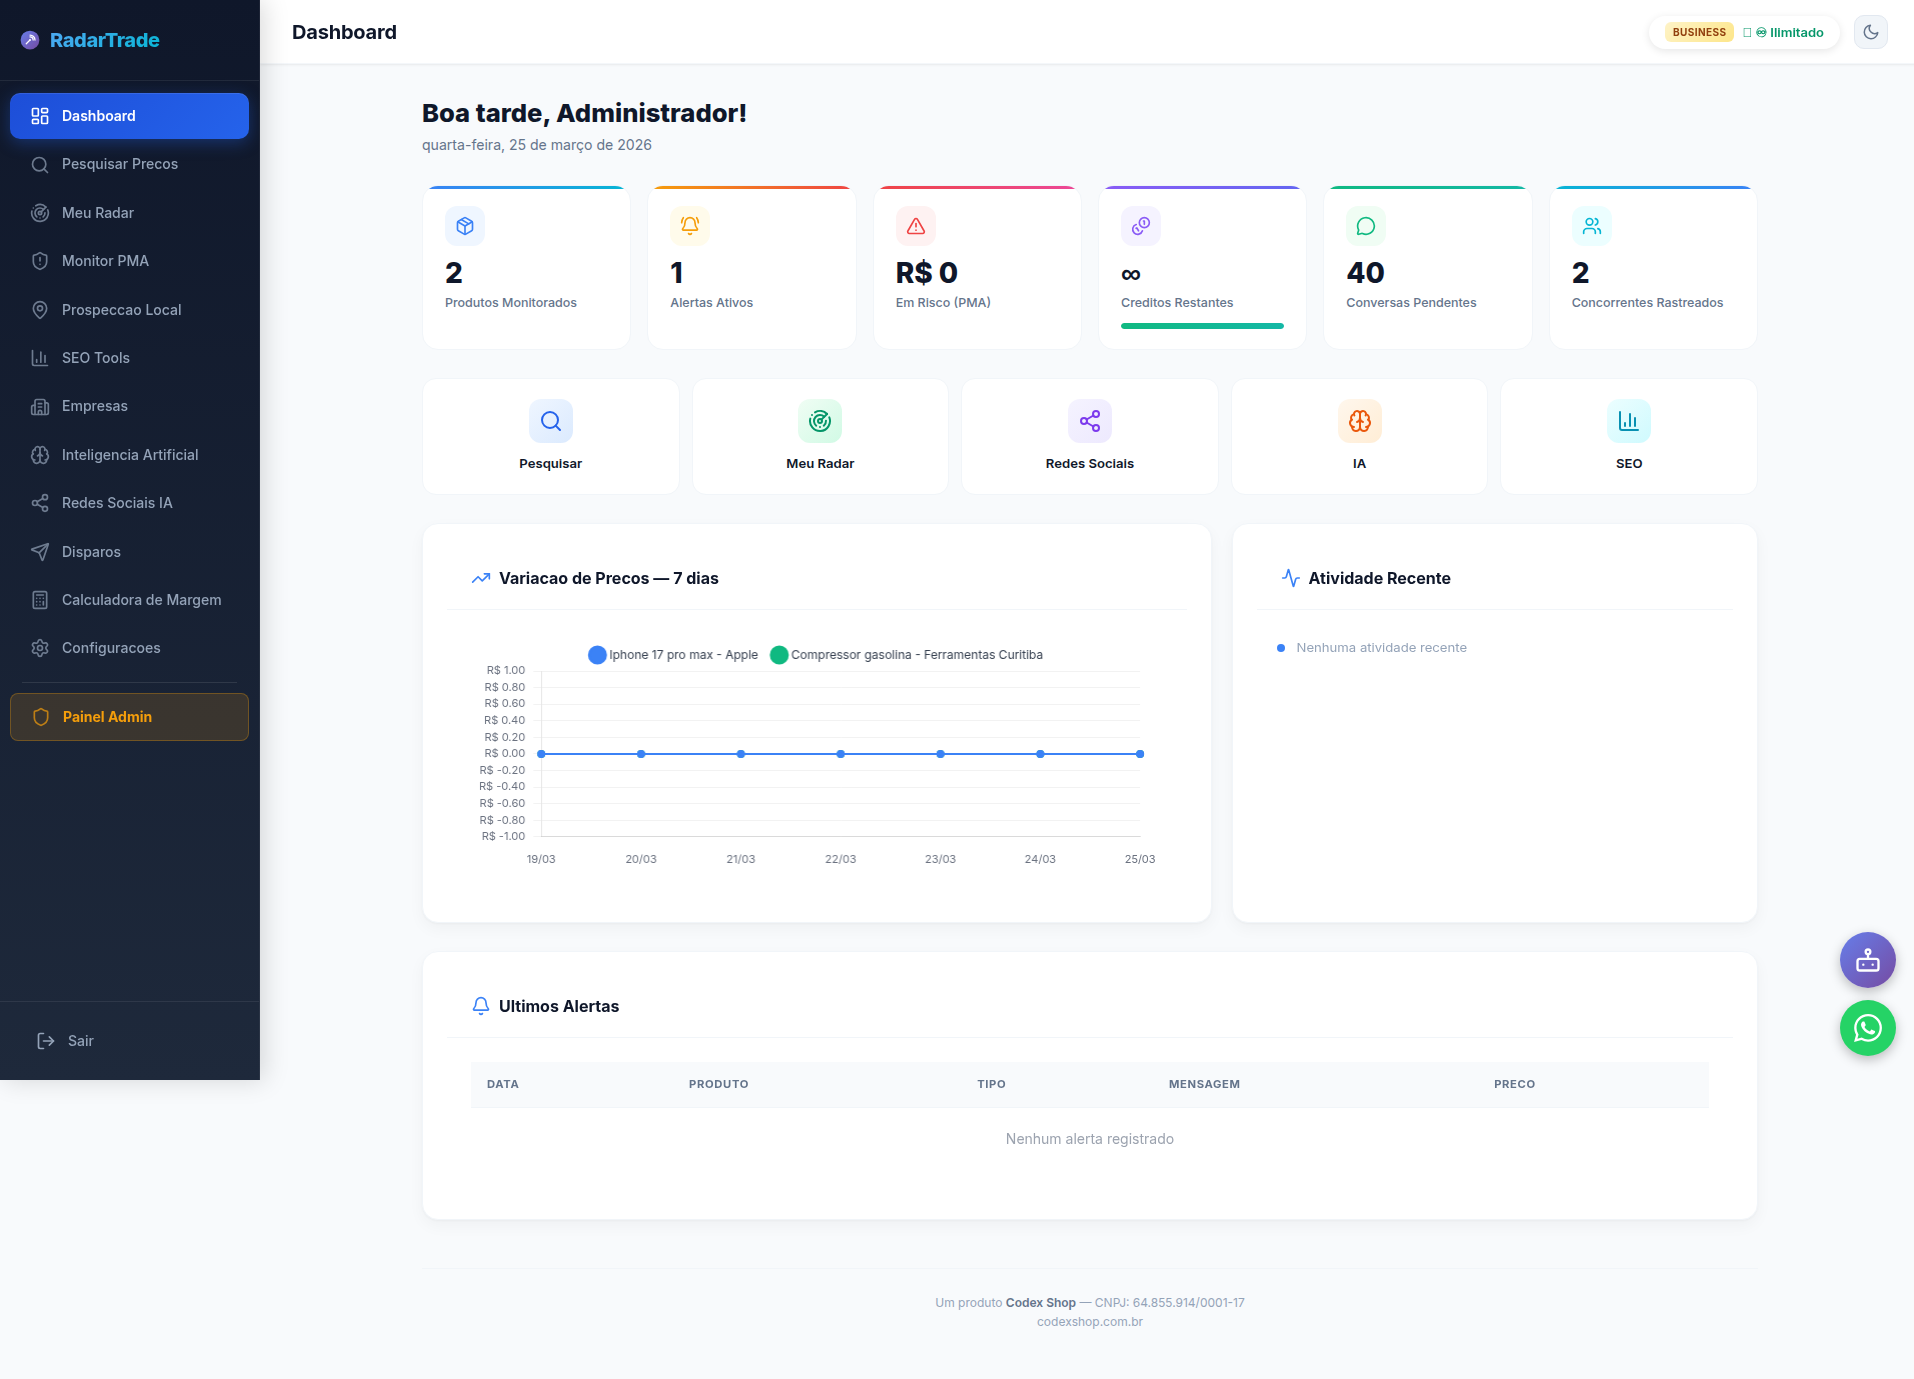Toggle dark mode with the moon icon
Viewport: 1914px width, 1379px height.
point(1870,31)
